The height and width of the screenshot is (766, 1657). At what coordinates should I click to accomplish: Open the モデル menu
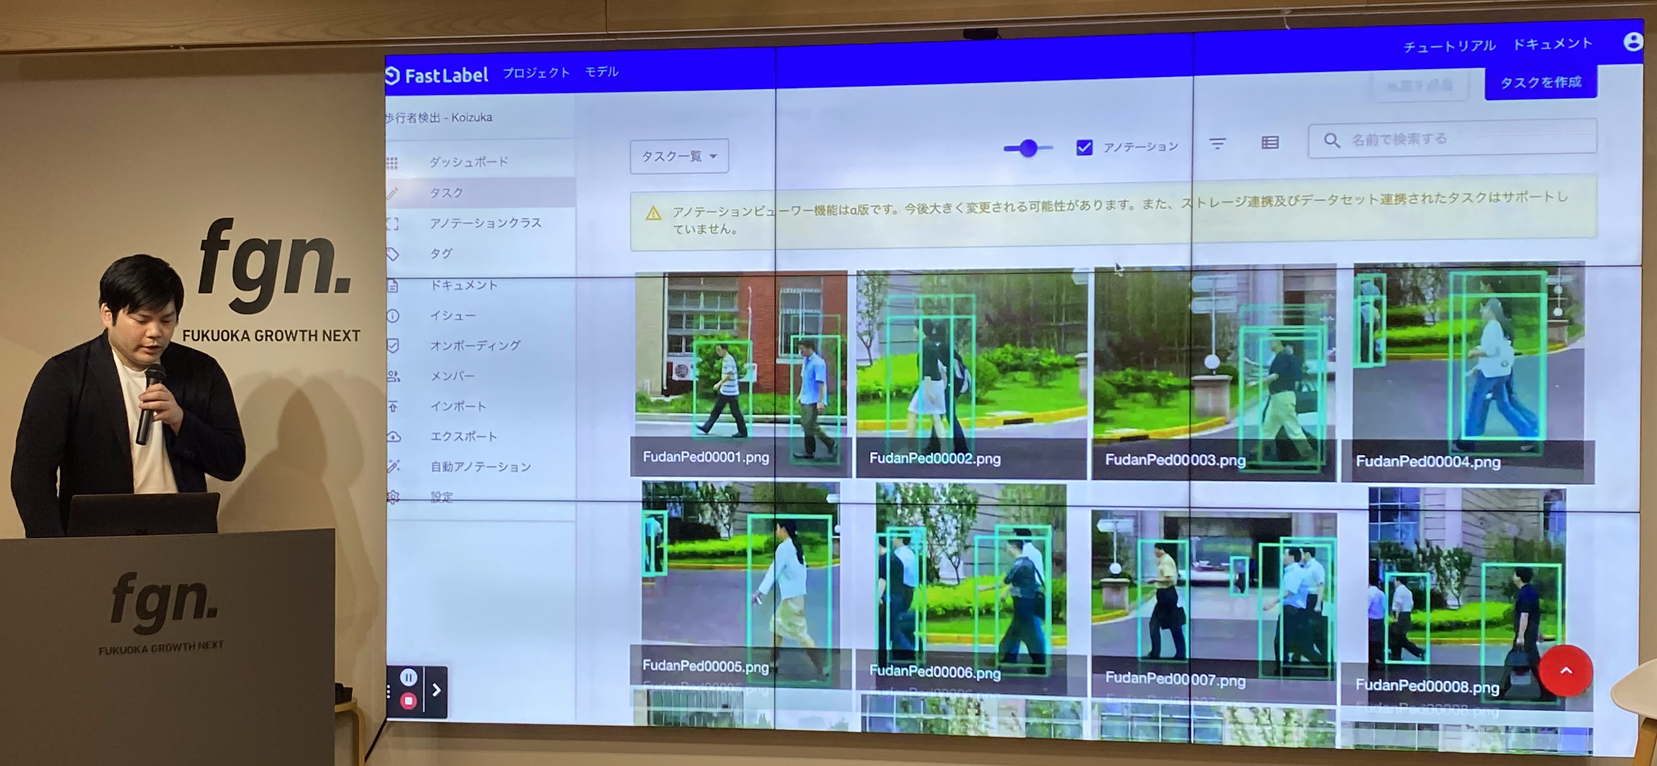coord(602,72)
